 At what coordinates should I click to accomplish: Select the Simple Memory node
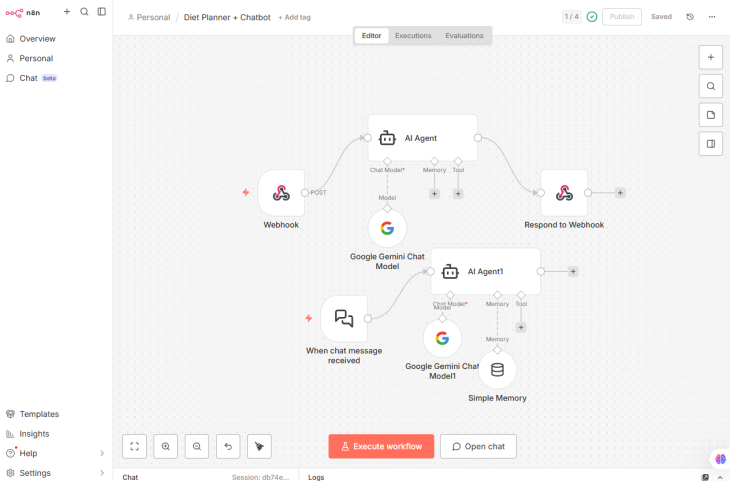tap(497, 370)
